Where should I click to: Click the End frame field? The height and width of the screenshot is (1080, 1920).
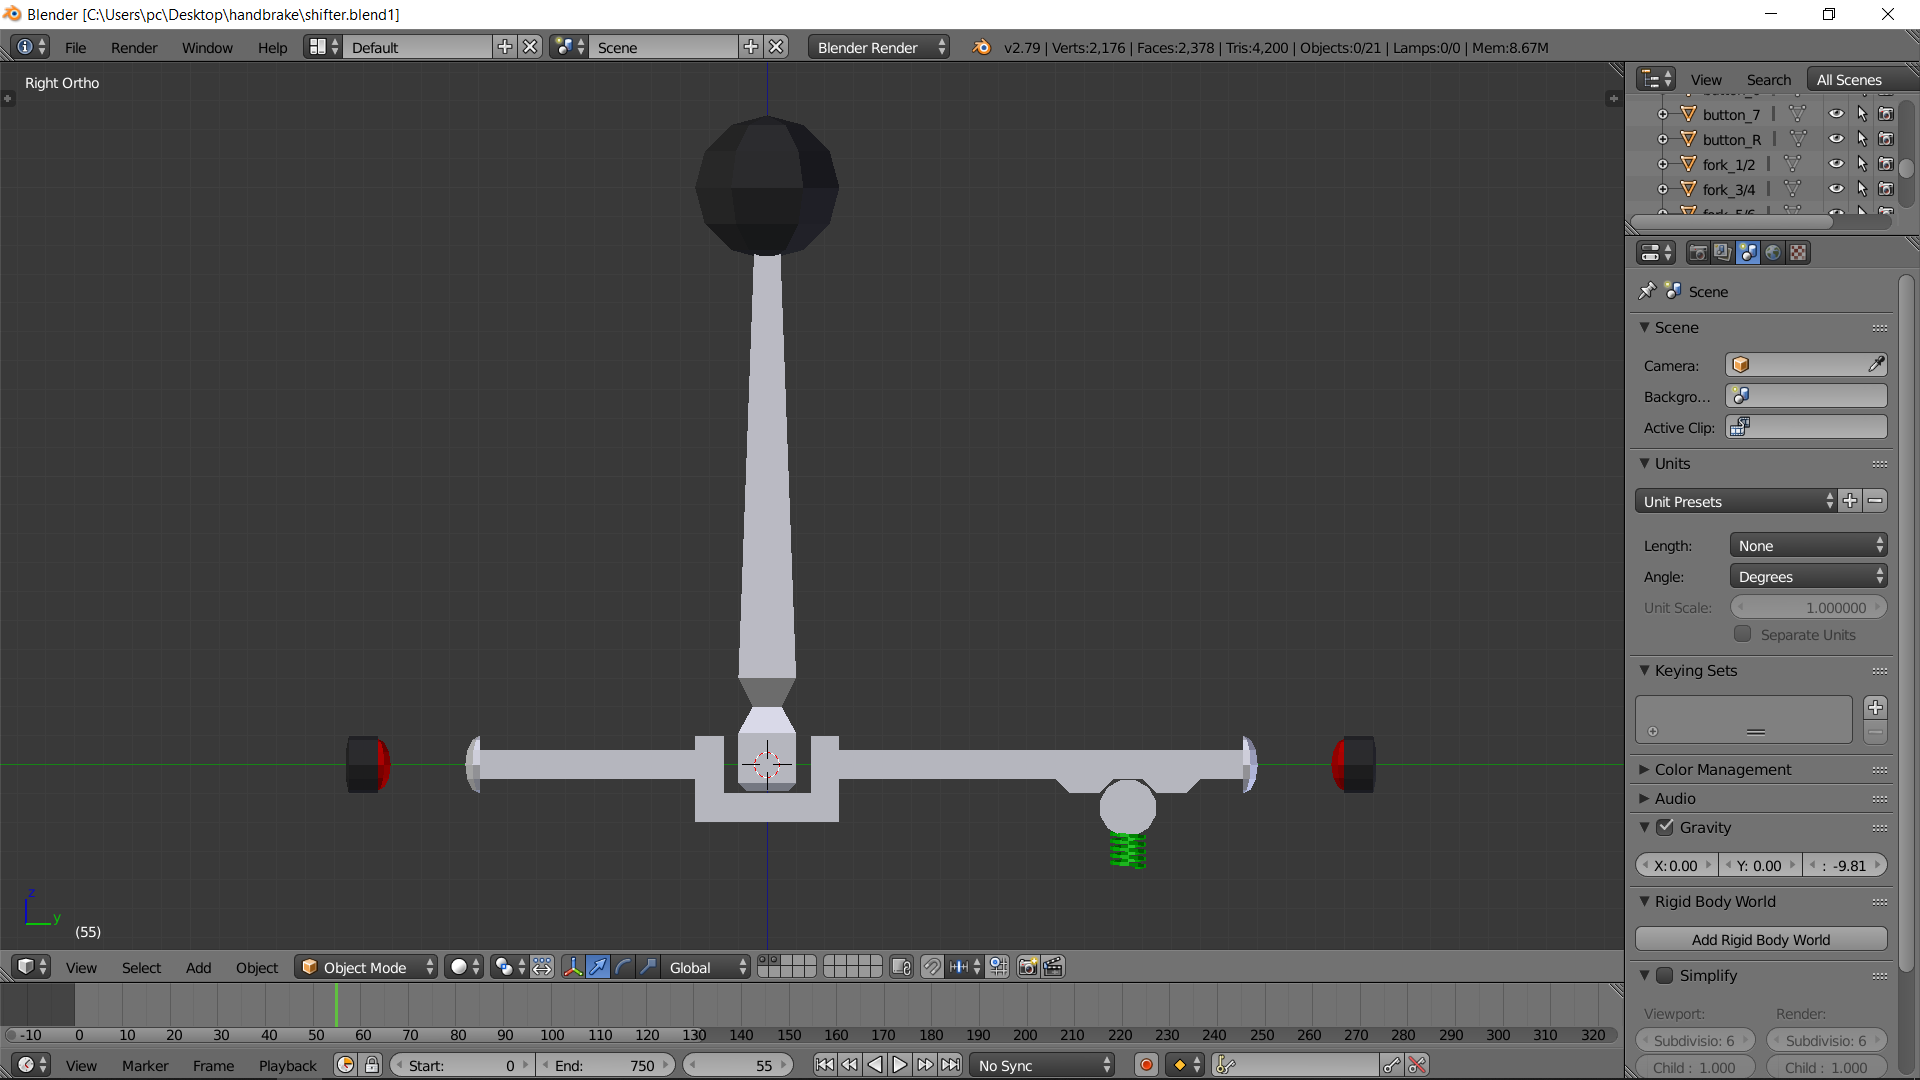(605, 1065)
